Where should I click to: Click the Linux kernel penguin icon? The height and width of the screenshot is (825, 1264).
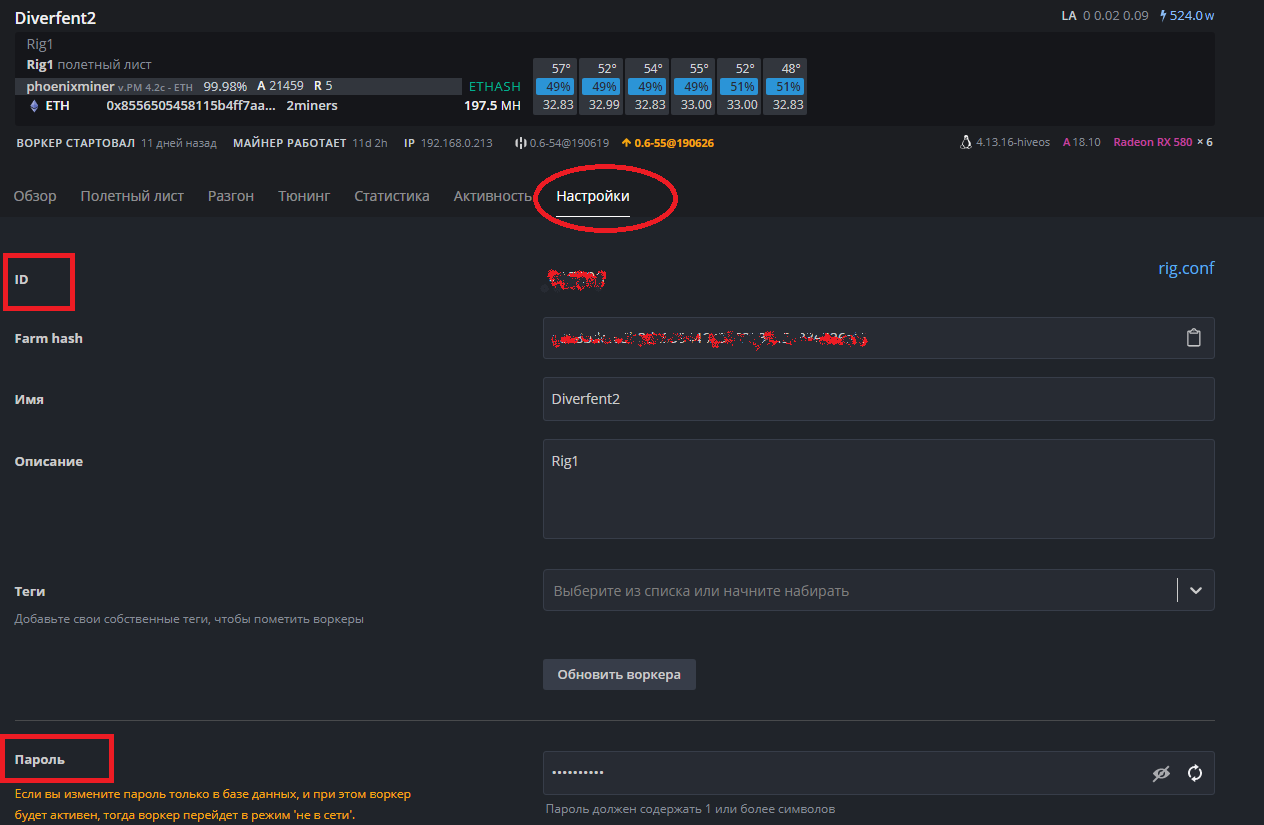tap(965, 143)
